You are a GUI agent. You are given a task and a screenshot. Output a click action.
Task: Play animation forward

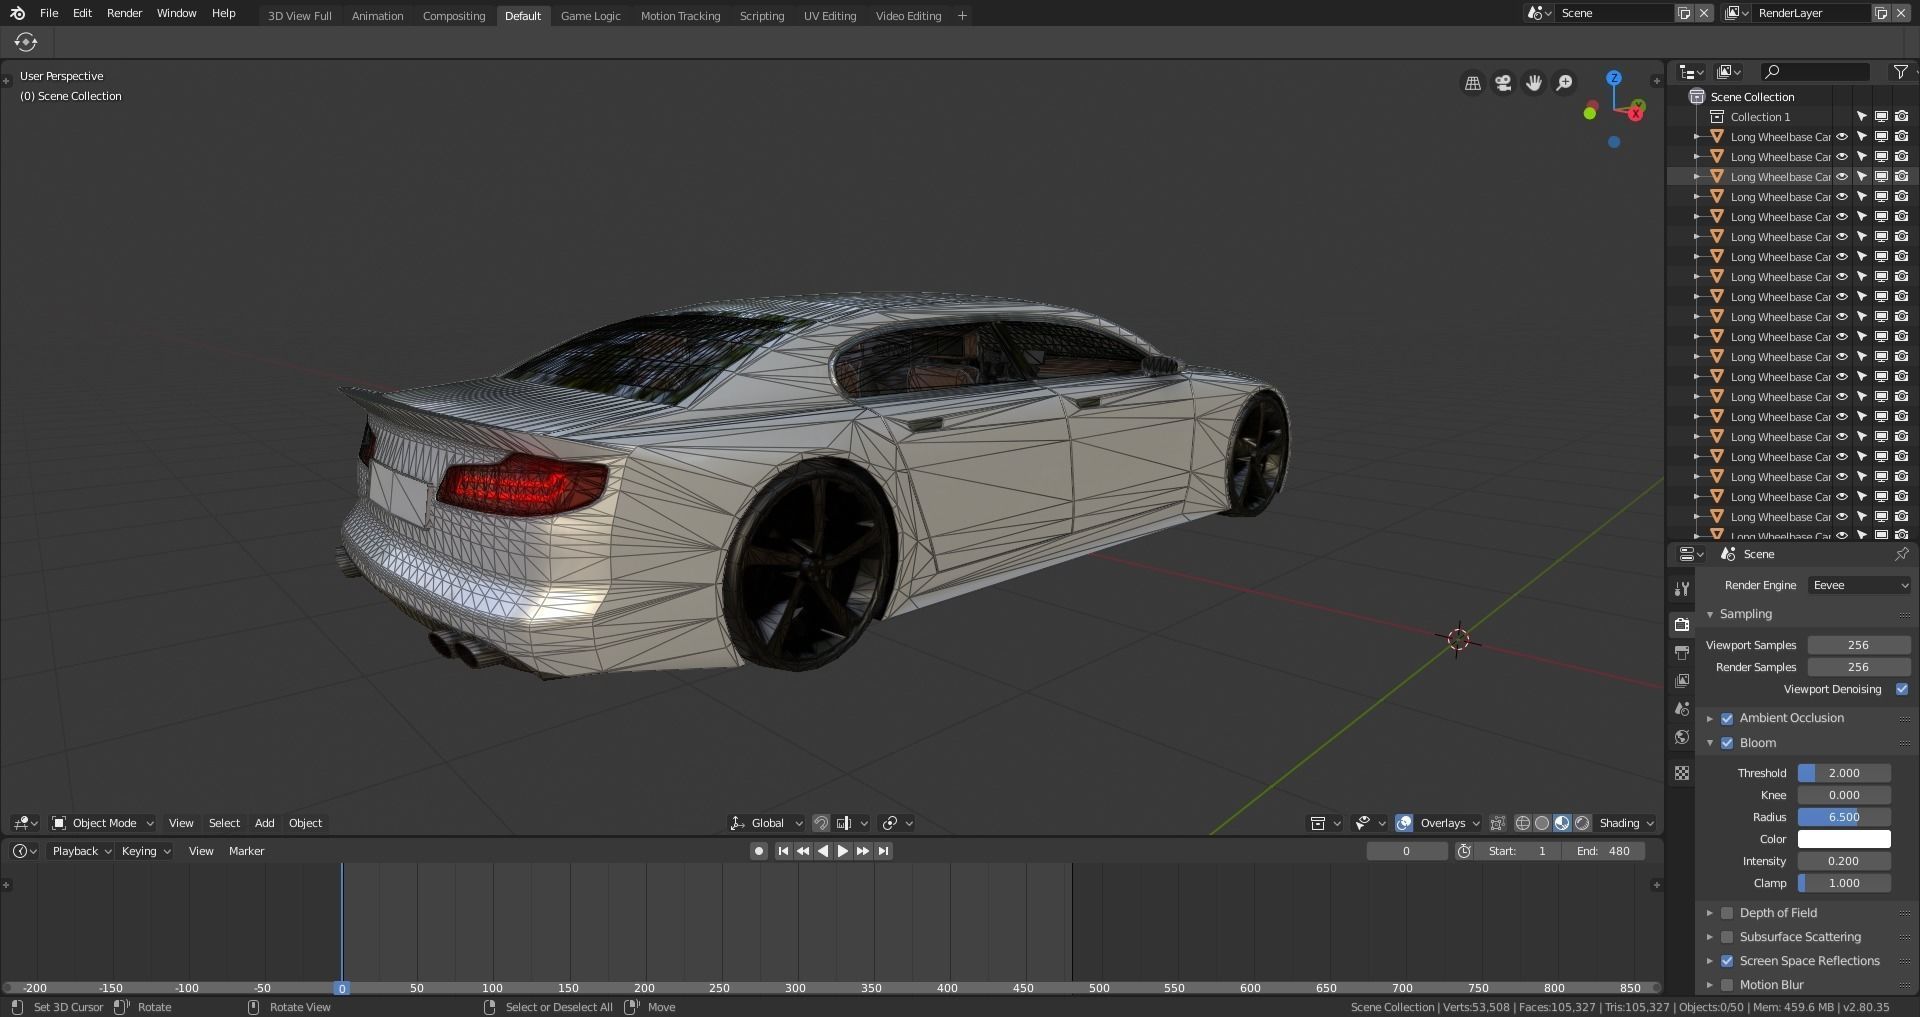tap(843, 851)
